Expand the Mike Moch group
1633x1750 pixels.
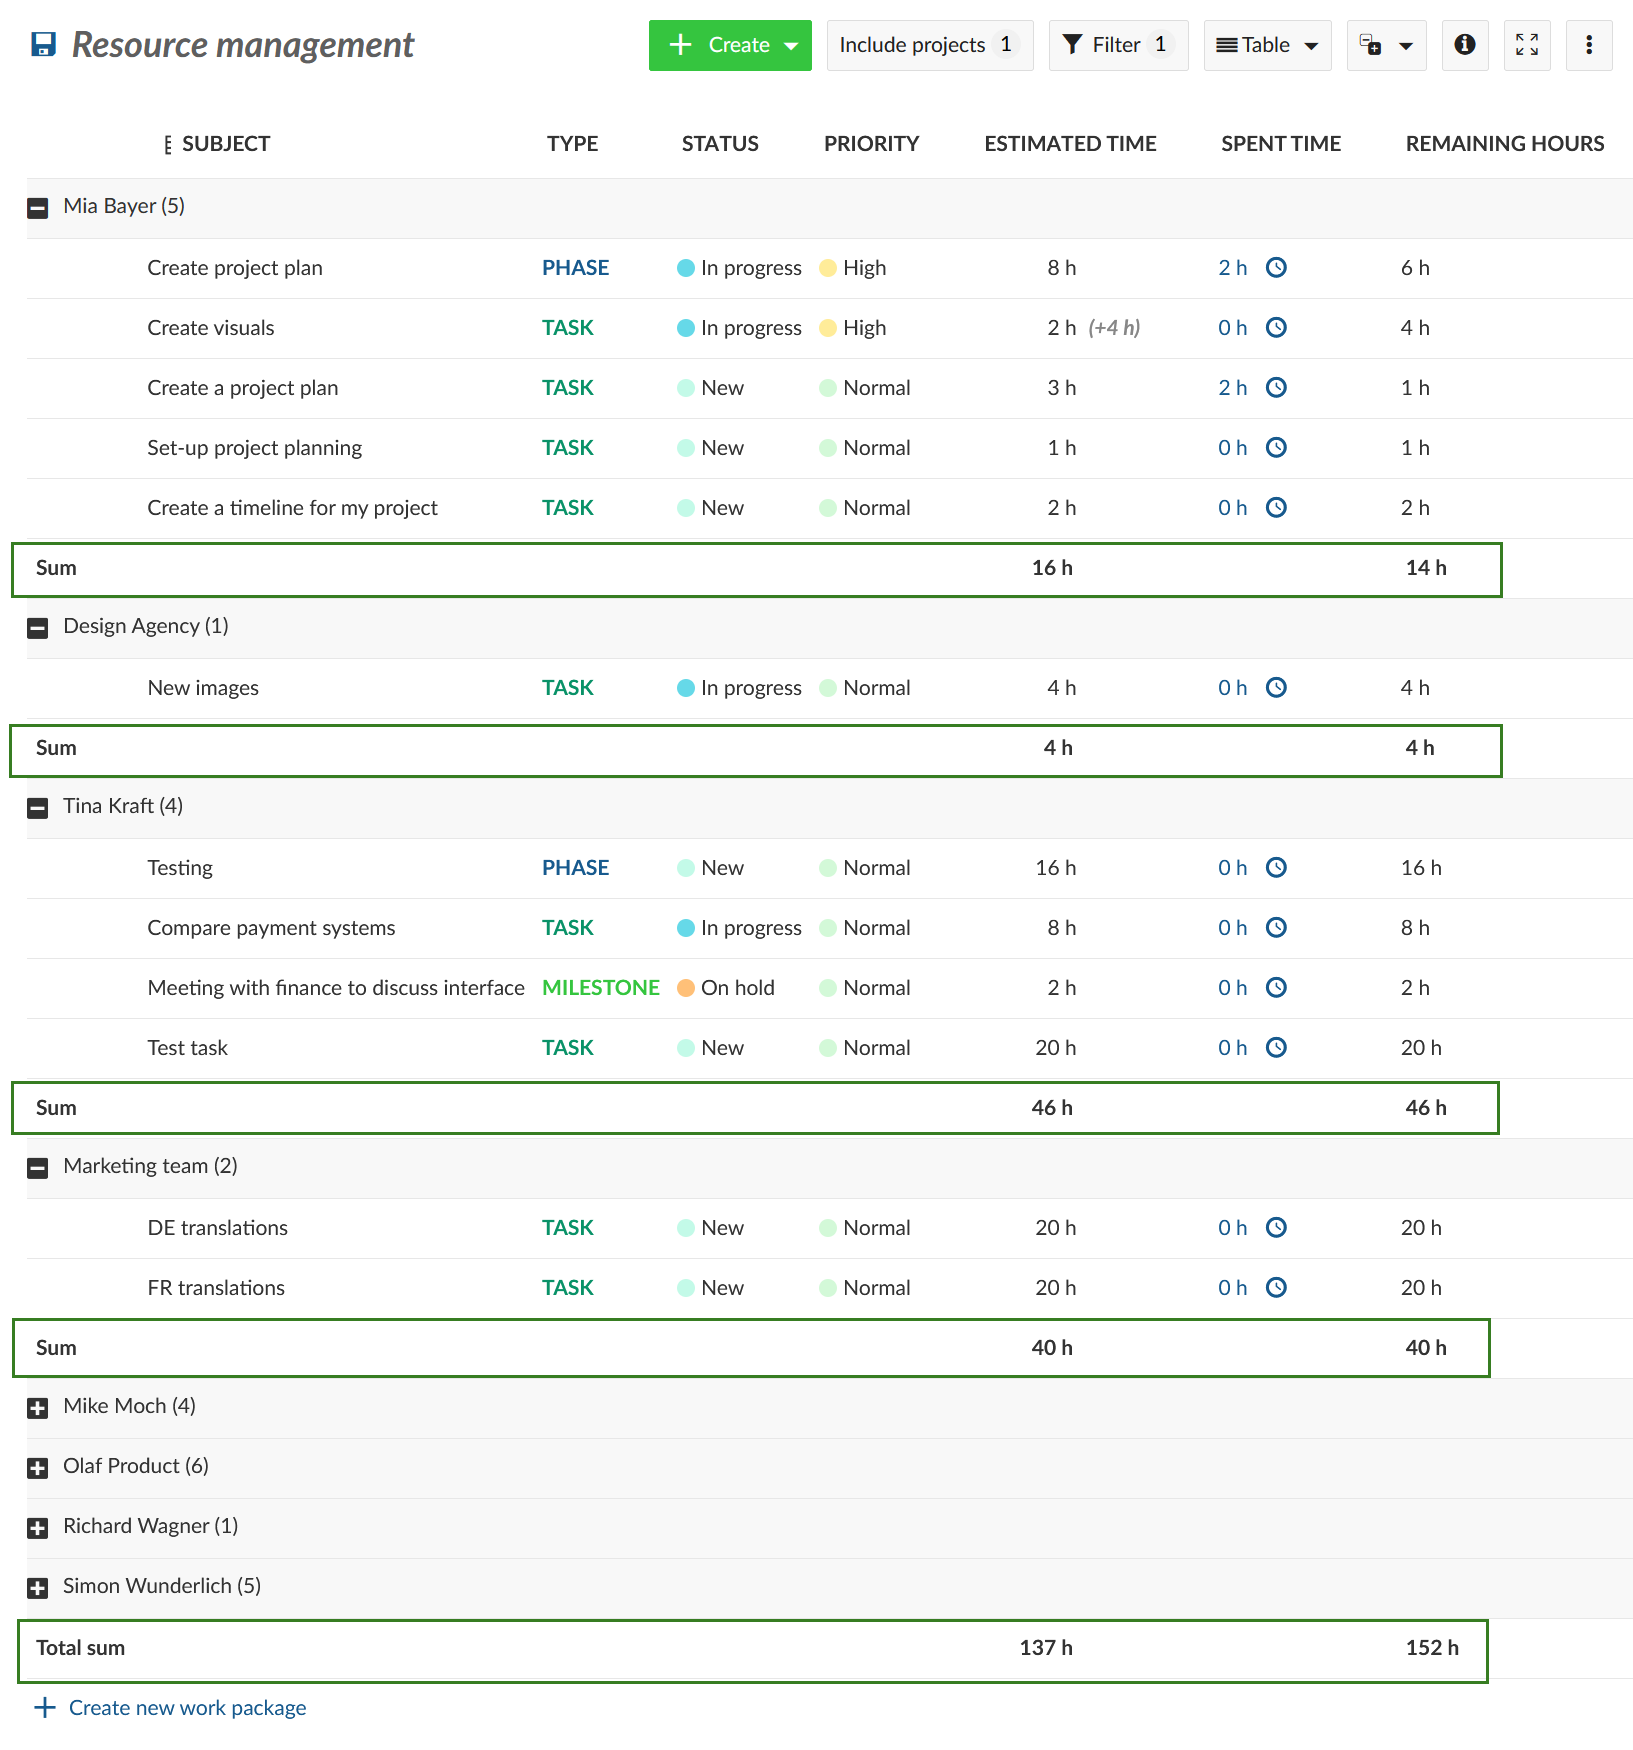(38, 1408)
